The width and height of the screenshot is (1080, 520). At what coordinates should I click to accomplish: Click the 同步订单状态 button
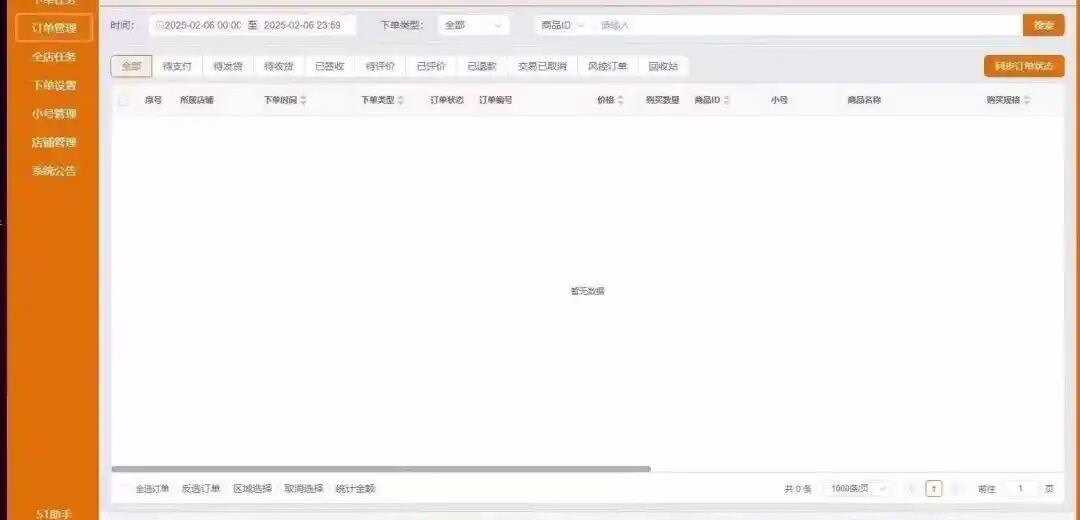click(1023, 66)
